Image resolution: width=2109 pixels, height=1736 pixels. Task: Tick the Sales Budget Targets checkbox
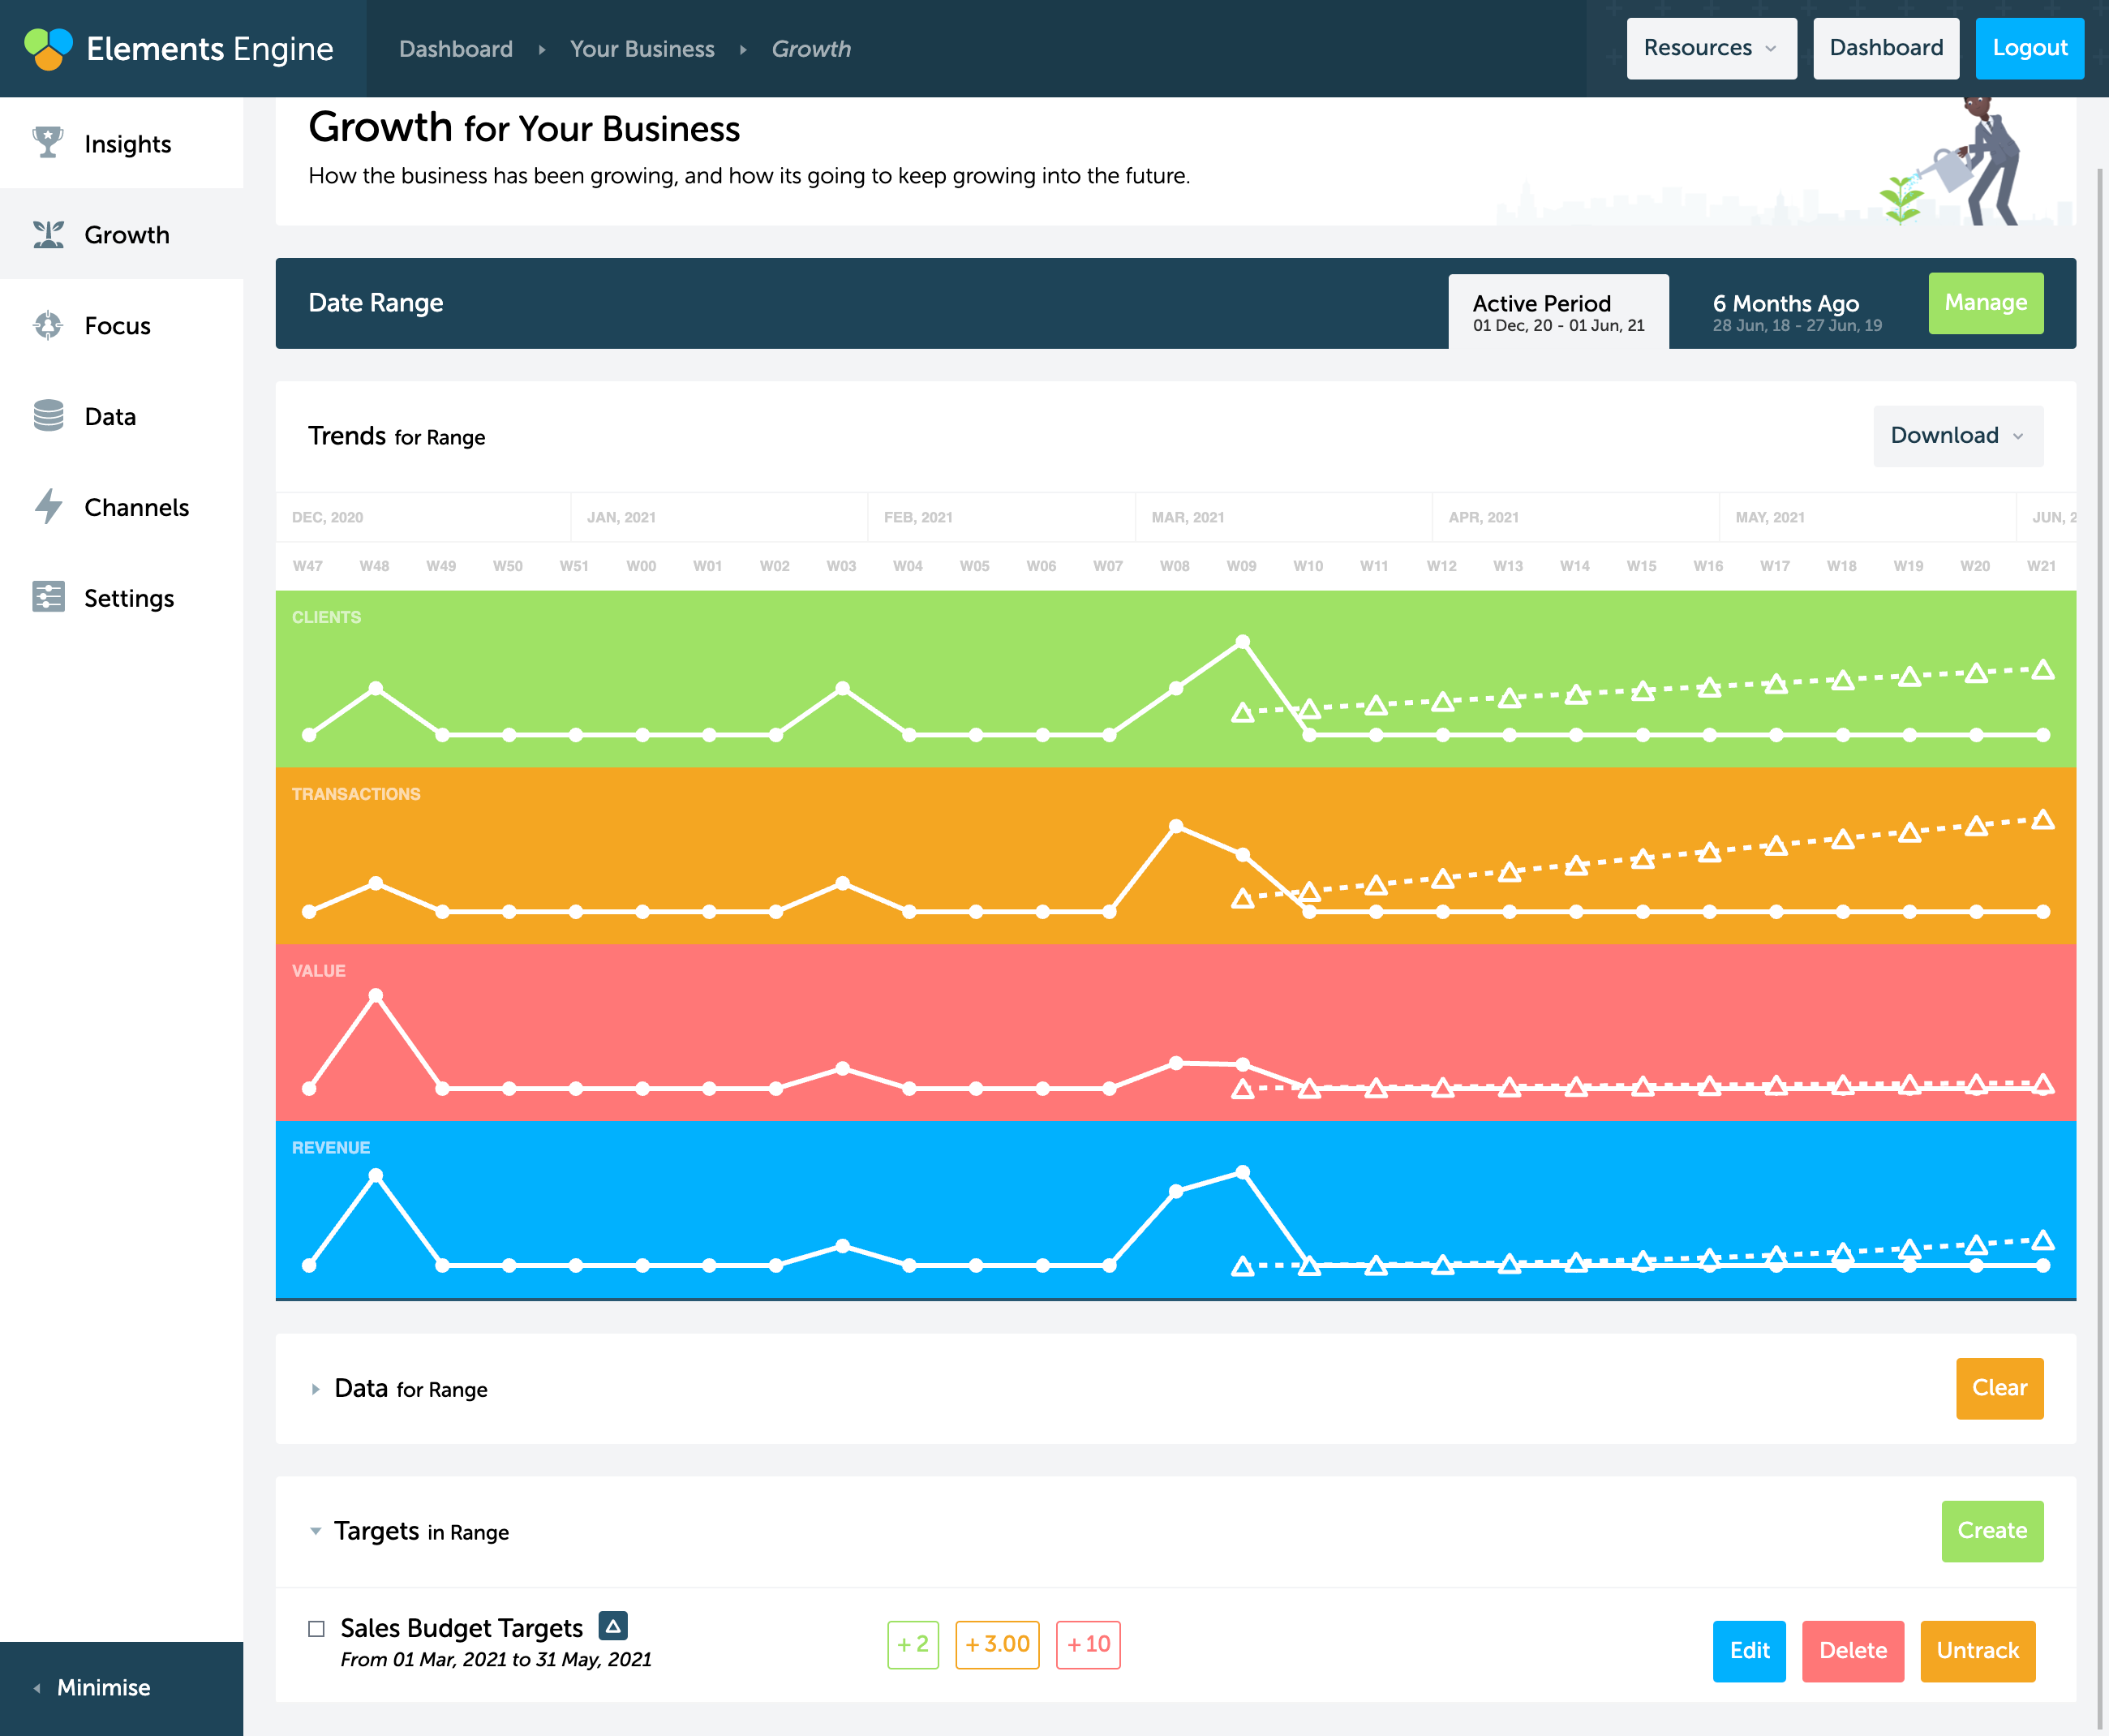coord(316,1629)
